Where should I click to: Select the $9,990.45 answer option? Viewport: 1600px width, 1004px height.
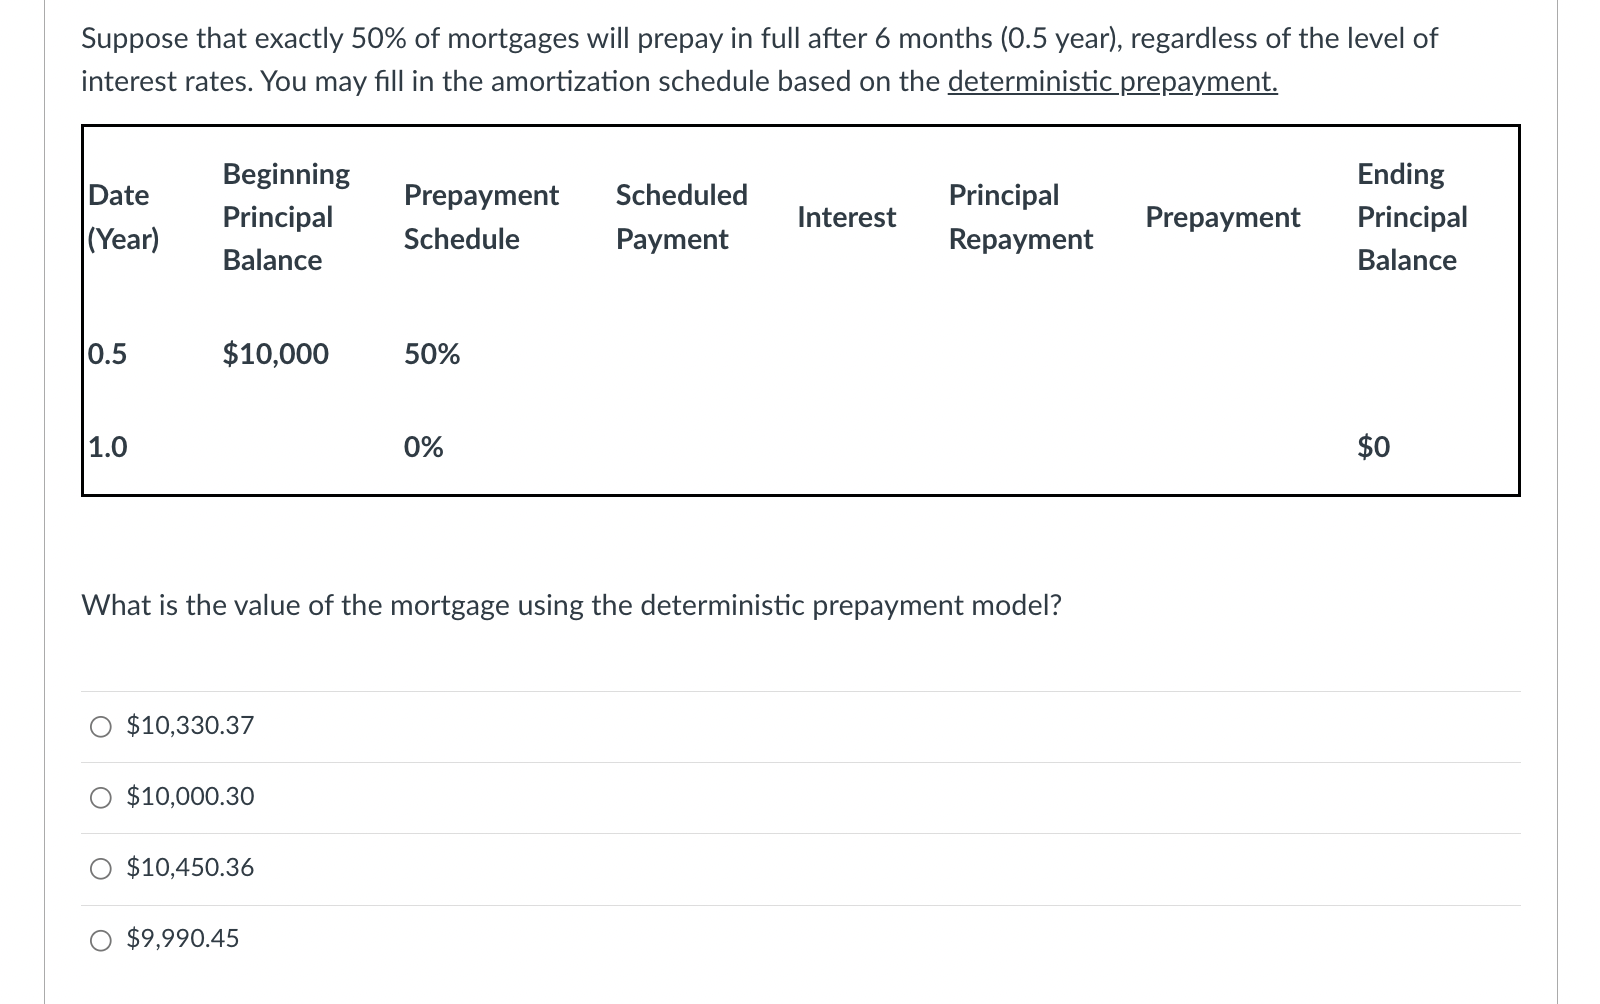[100, 939]
